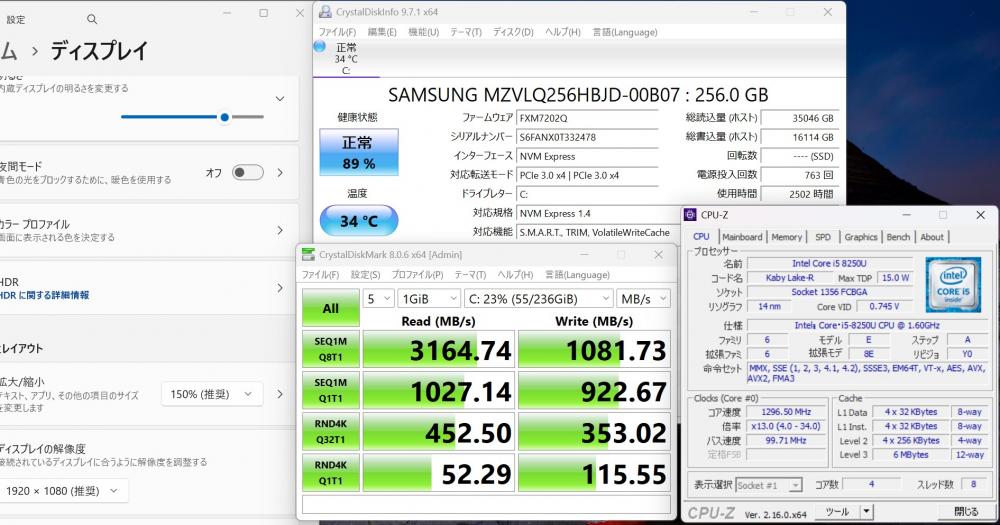Expand the brightness section chevron
The width and height of the screenshot is (1000, 525).
[279, 99]
